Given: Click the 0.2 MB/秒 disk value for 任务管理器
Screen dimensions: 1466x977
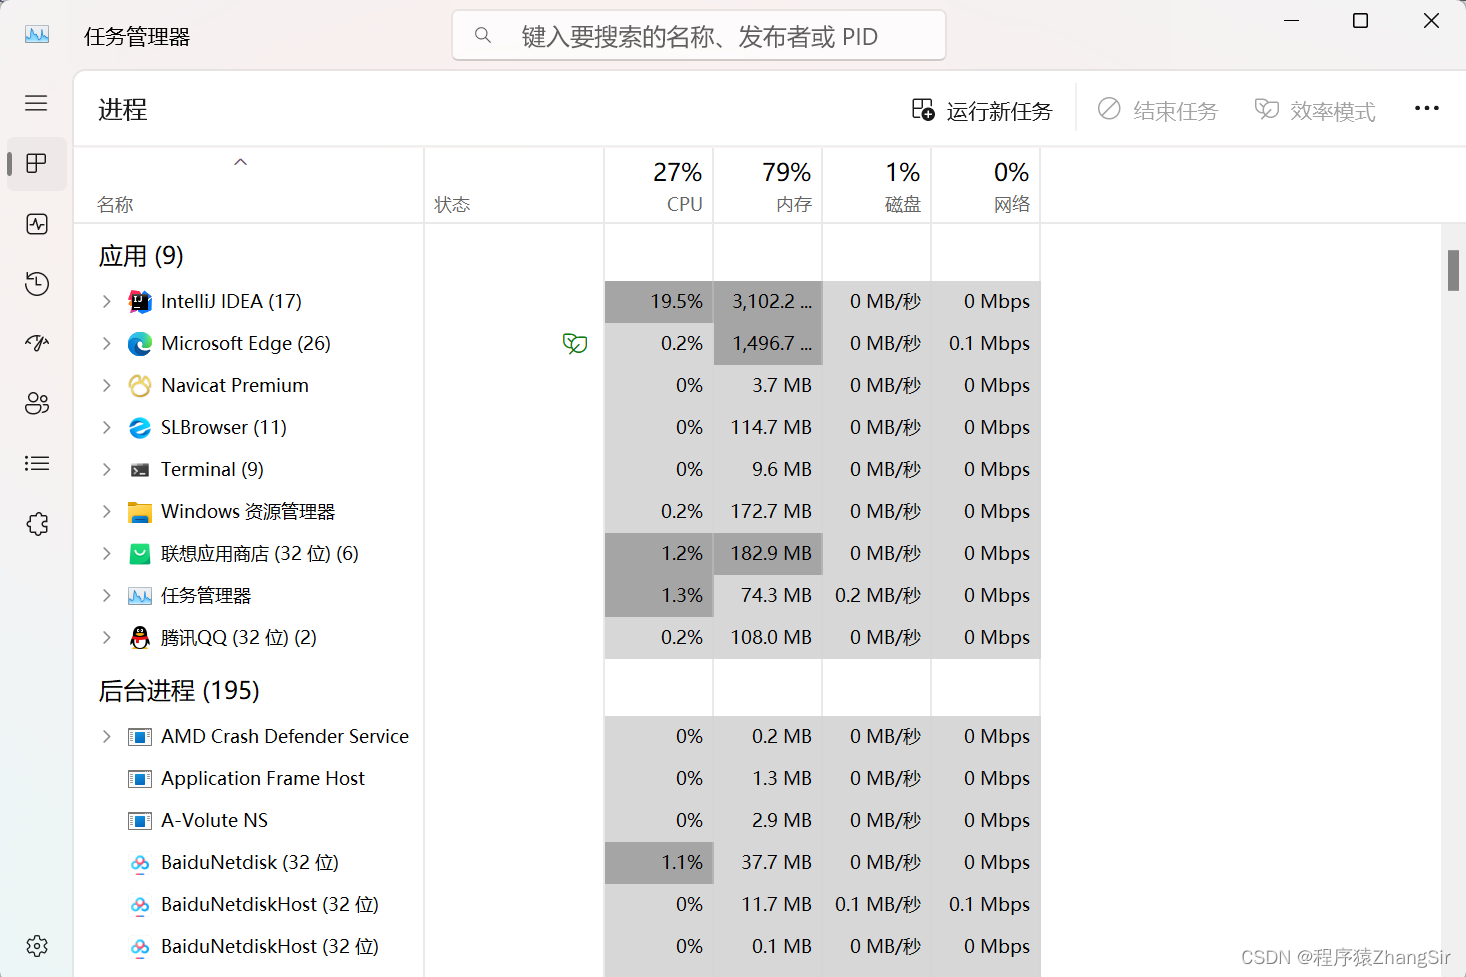Looking at the screenshot, I should pyautogui.click(x=878, y=596).
